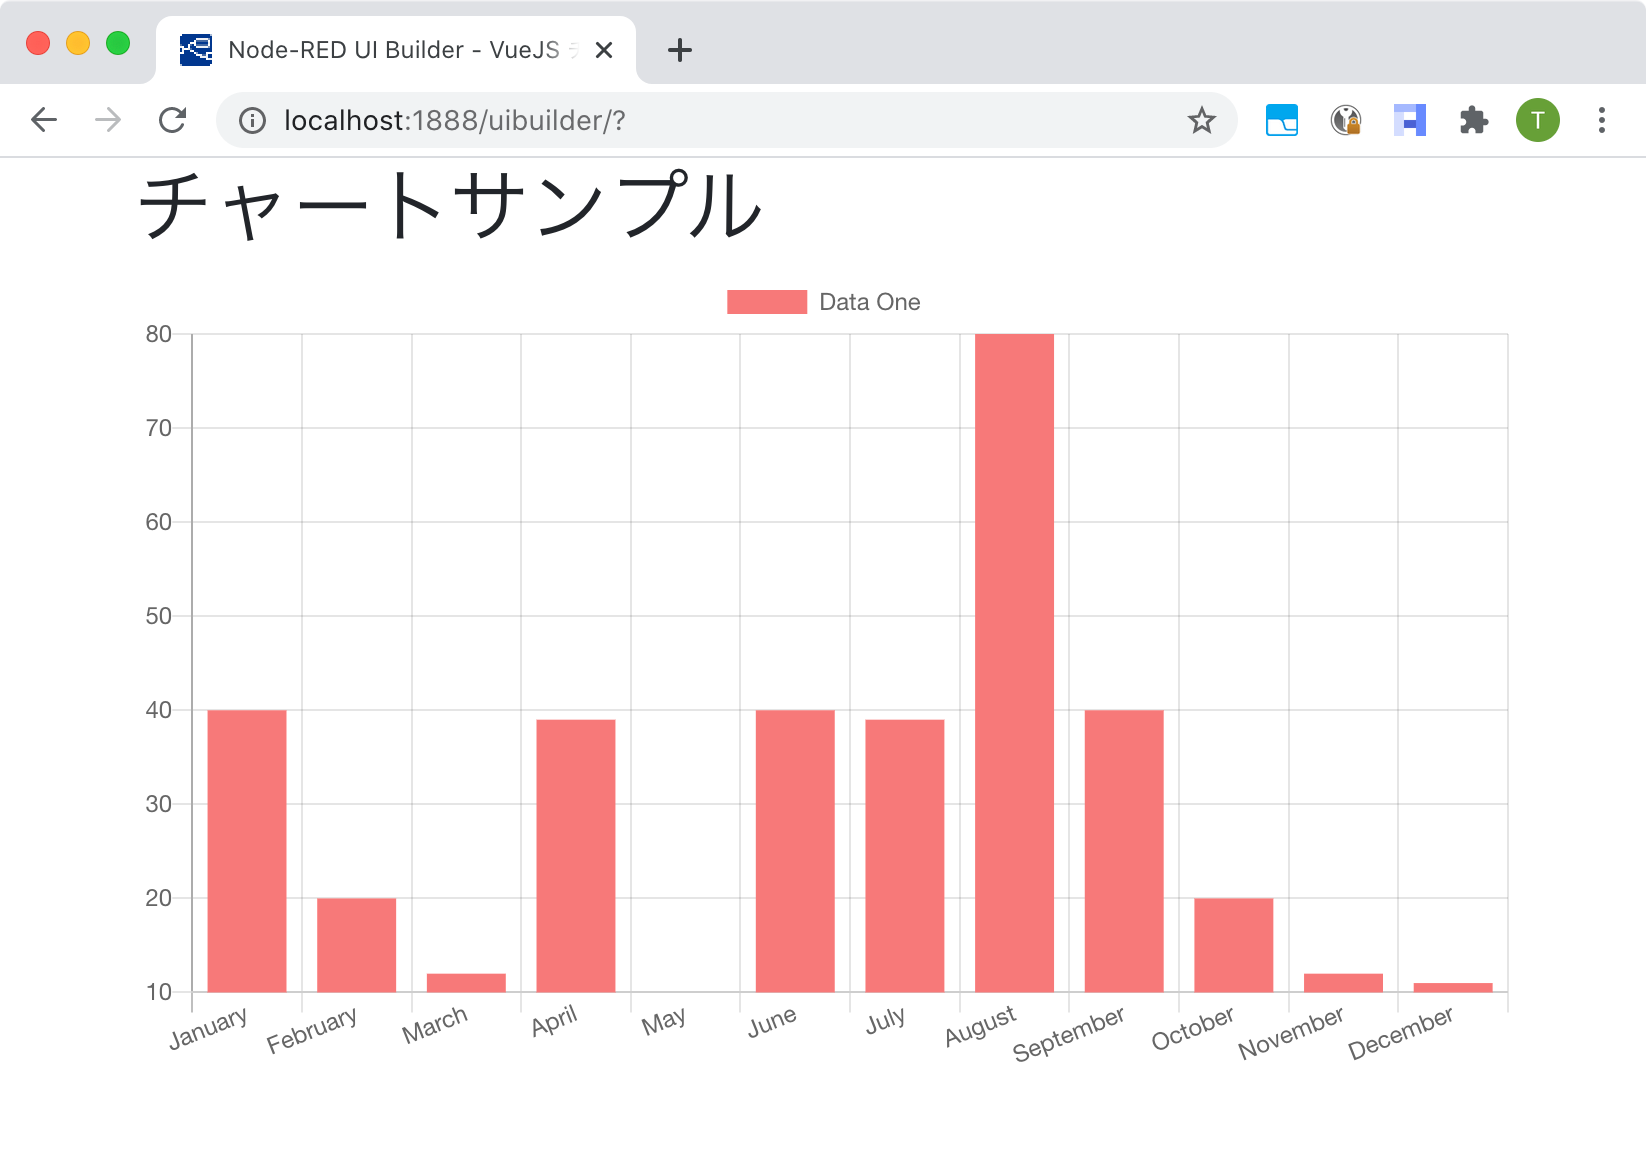Open the Chrome three-dot menu
Screen dimensions: 1646x1172
point(1602,120)
